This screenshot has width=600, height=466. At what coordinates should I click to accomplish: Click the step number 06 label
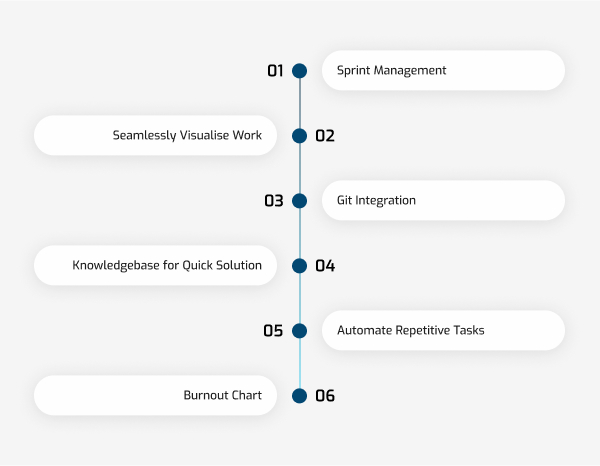point(325,396)
